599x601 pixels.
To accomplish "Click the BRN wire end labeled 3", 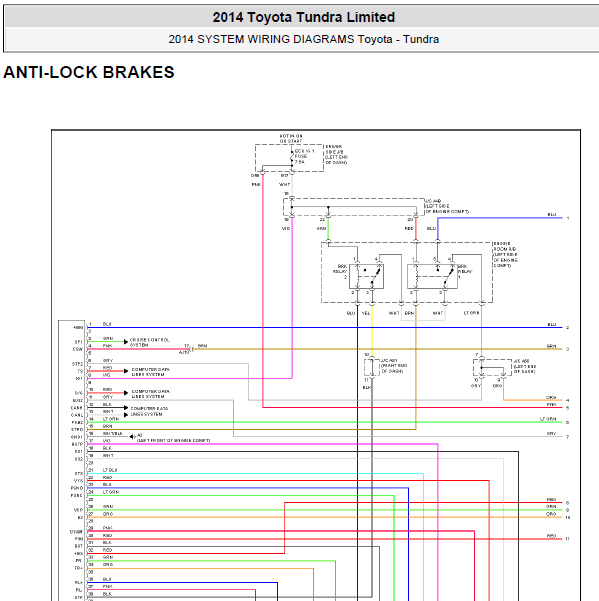I will pos(568,349).
